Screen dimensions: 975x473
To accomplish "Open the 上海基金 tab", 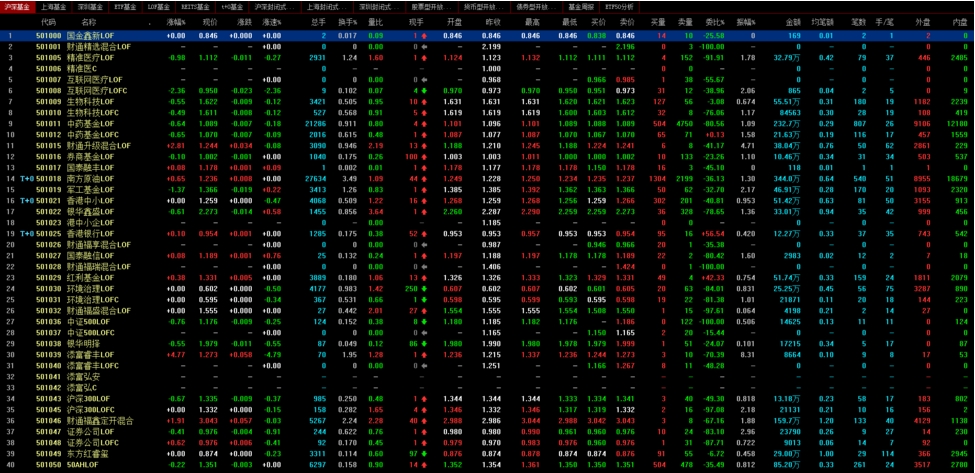I will click(x=53, y=7).
